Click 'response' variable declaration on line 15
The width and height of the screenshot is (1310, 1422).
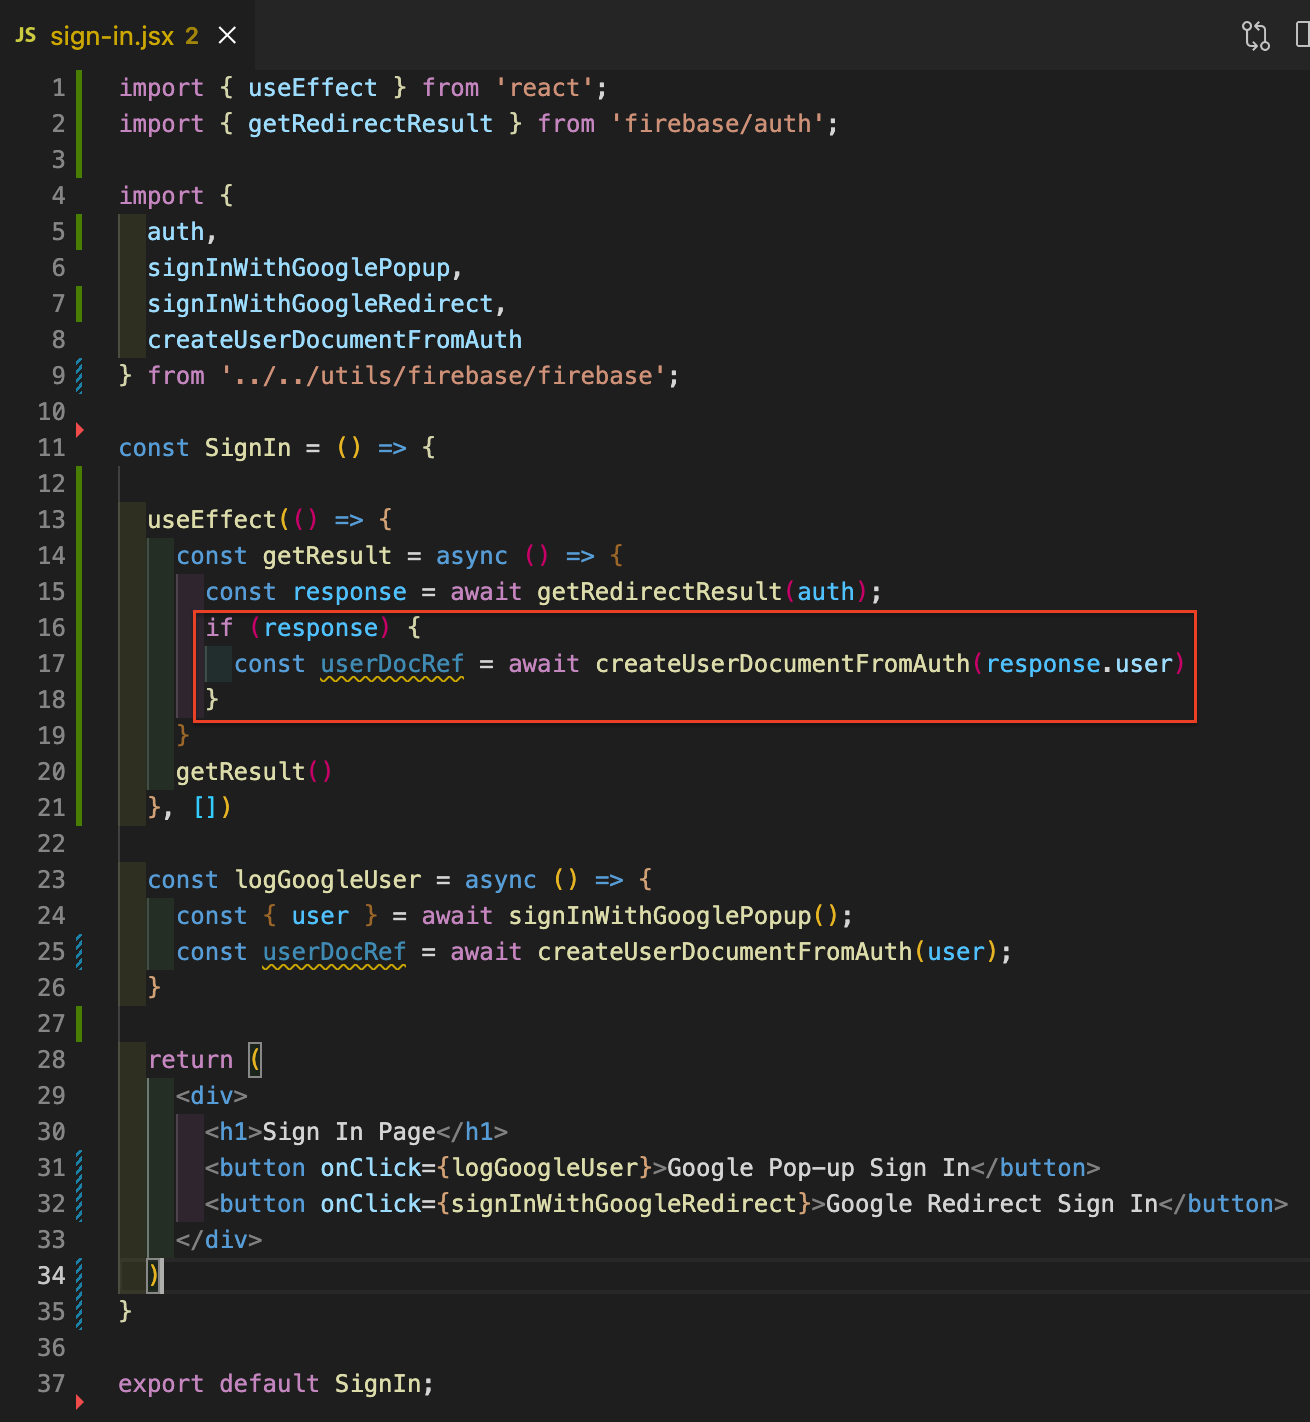[x=349, y=592]
